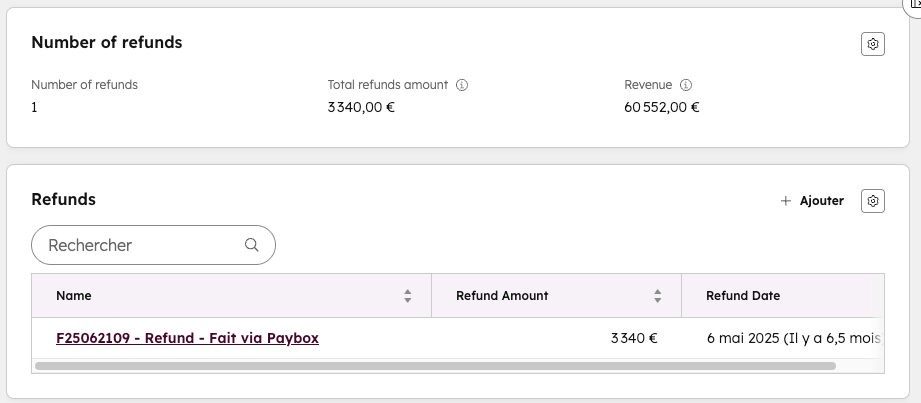Click info icon beside Total refunds amount

(x=462, y=85)
